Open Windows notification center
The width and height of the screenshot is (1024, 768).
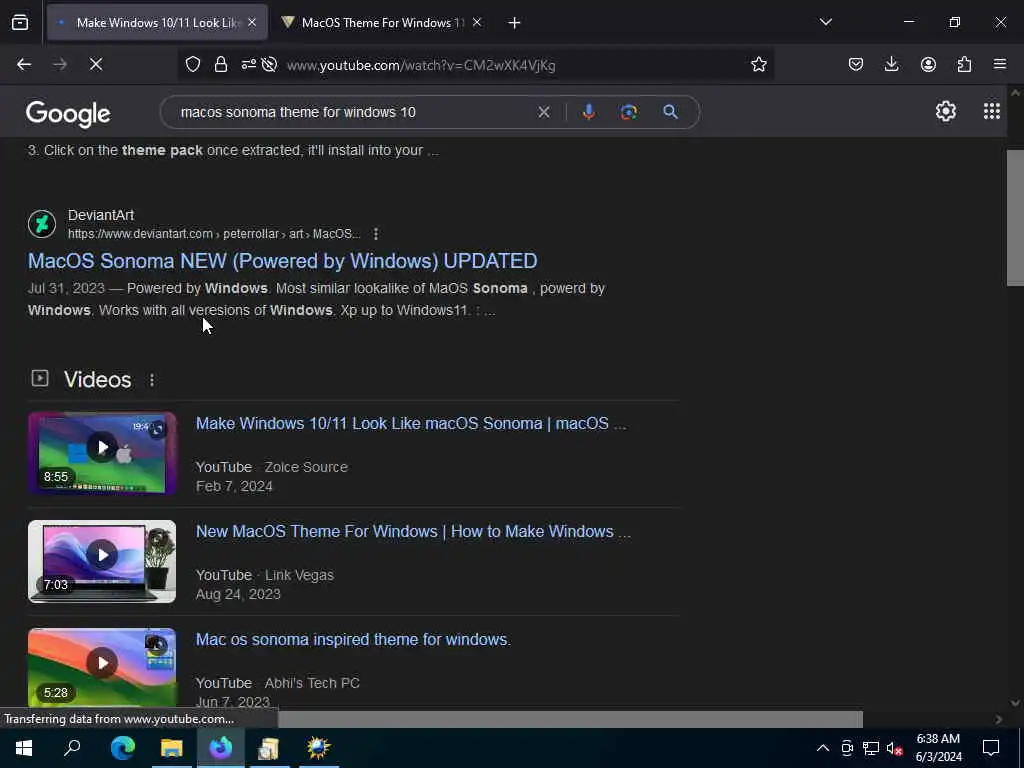991,748
